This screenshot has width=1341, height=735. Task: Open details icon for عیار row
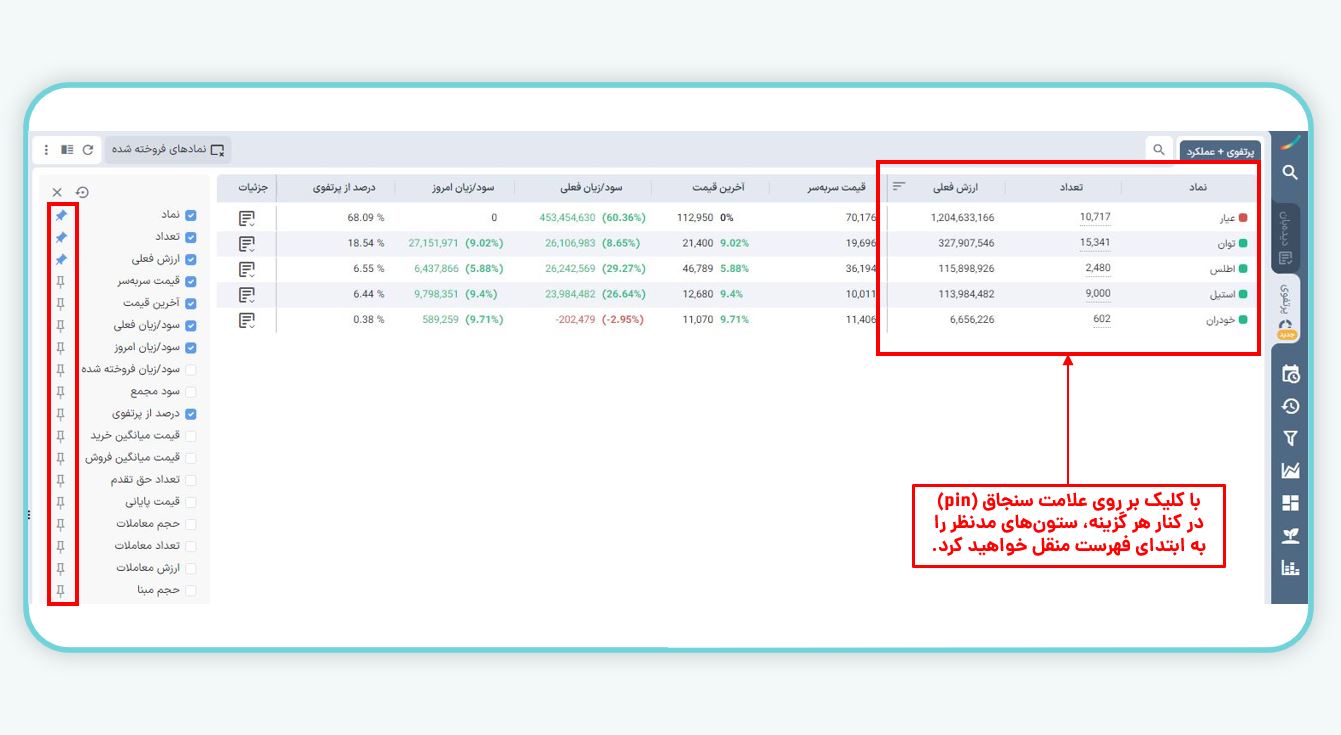(246, 217)
